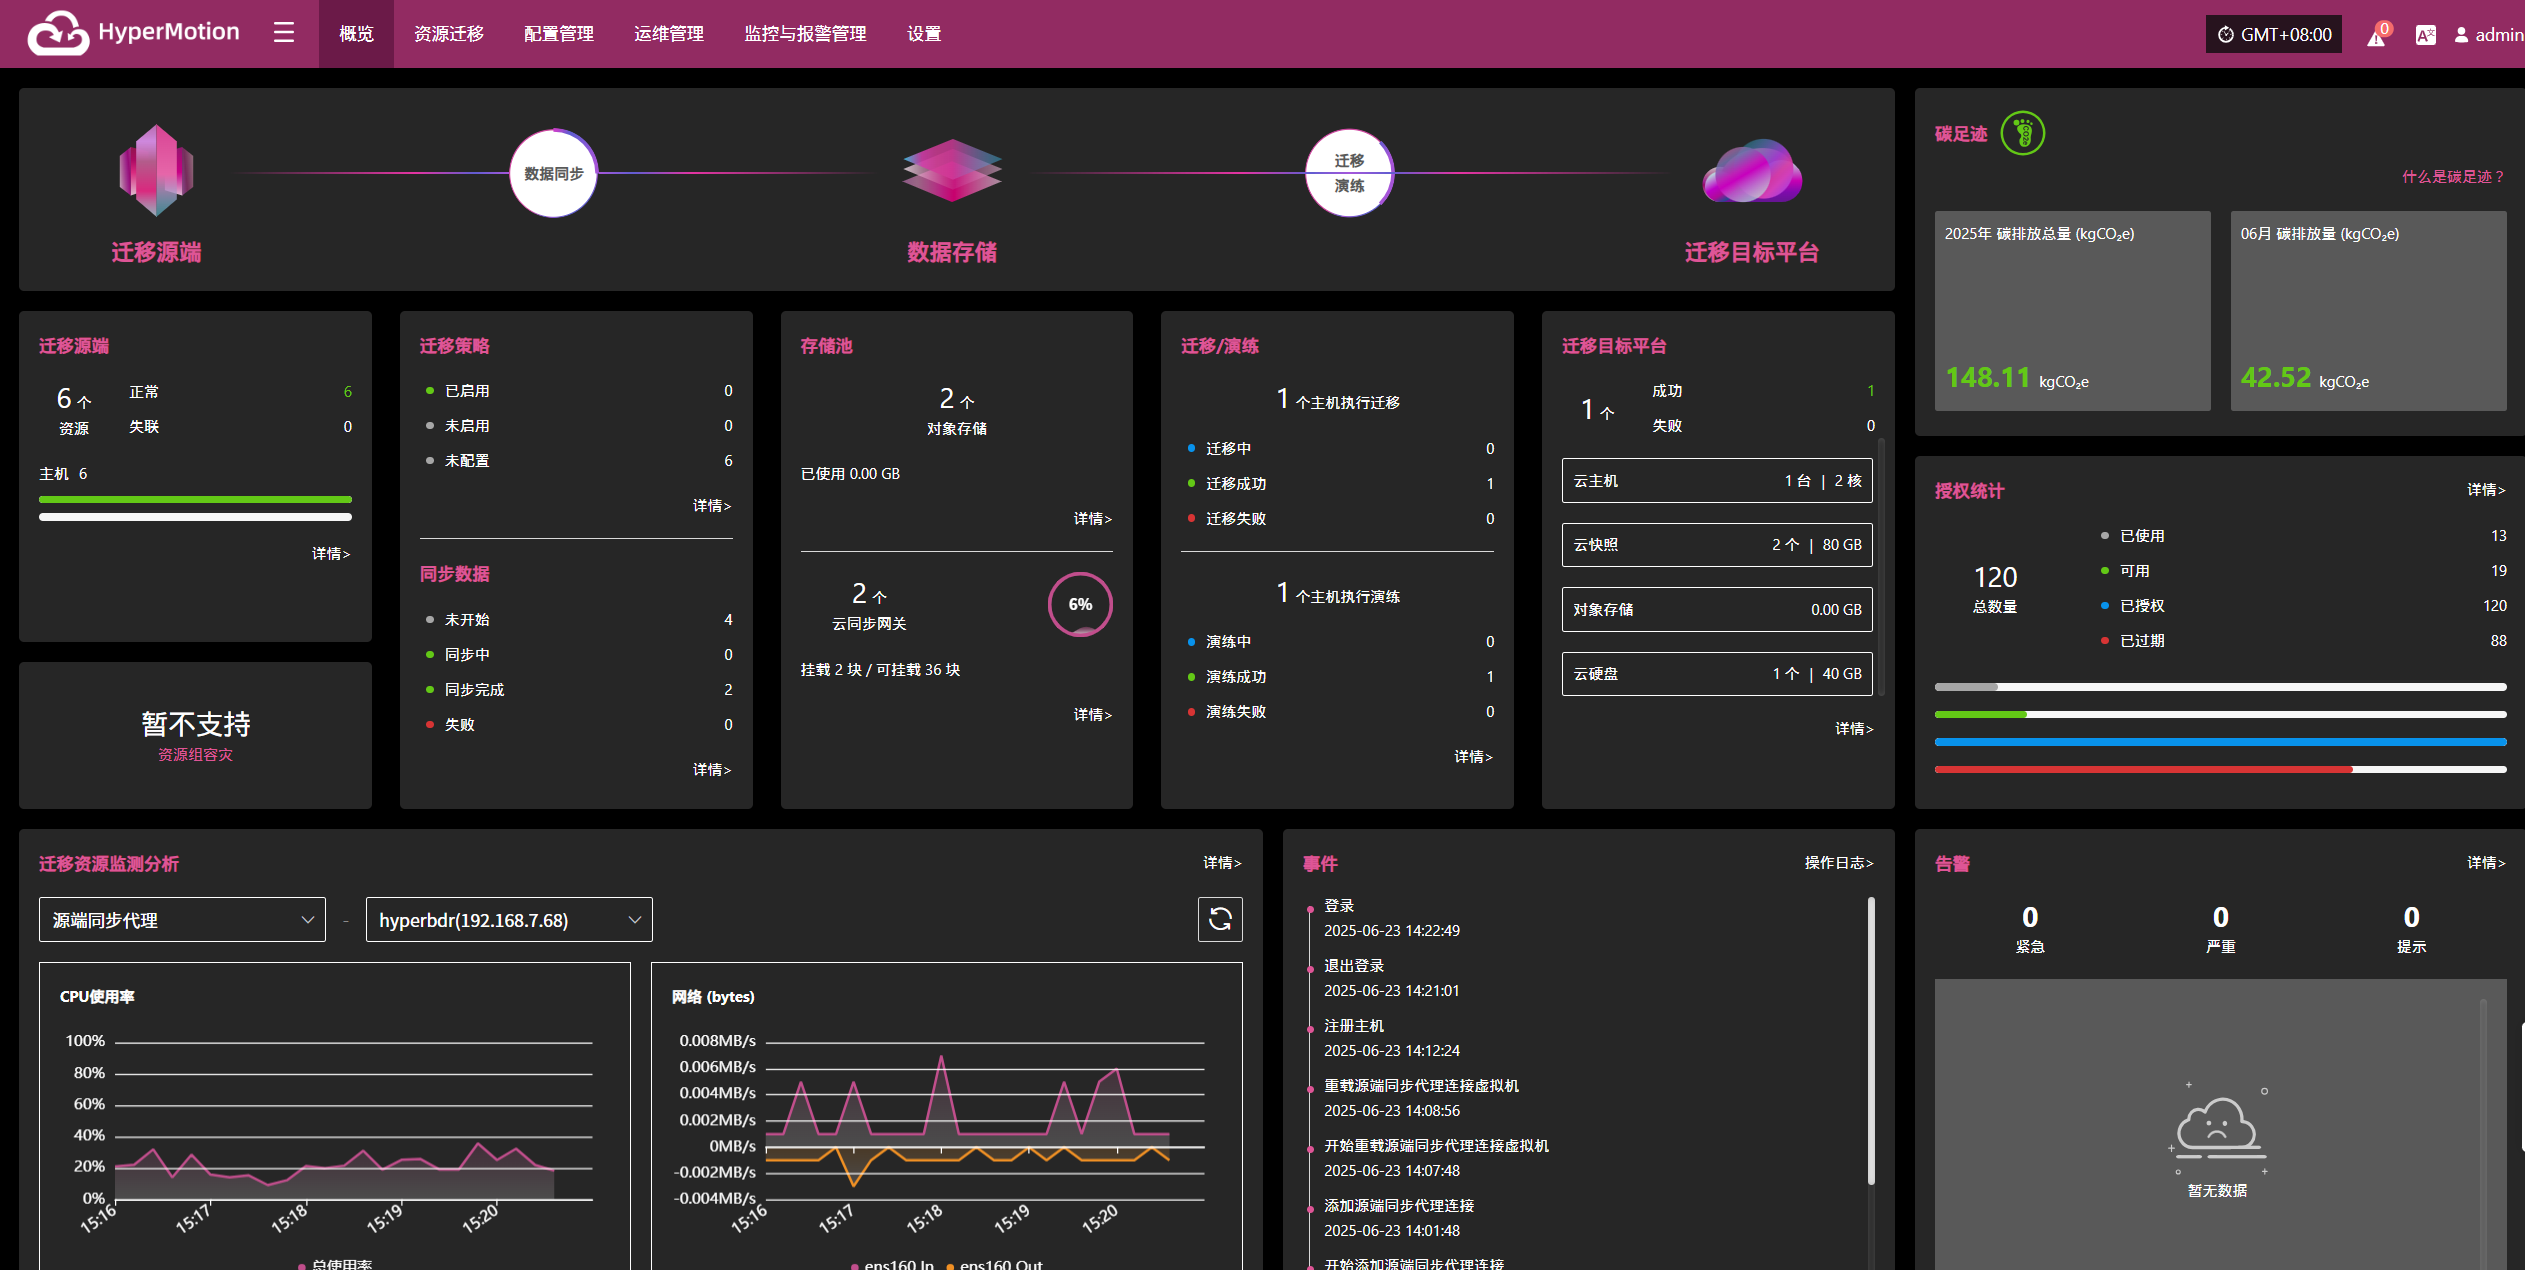2525x1270 pixels.
Task: Click the 重载源端同步代理连接虚拟机 event
Action: pos(1421,1098)
